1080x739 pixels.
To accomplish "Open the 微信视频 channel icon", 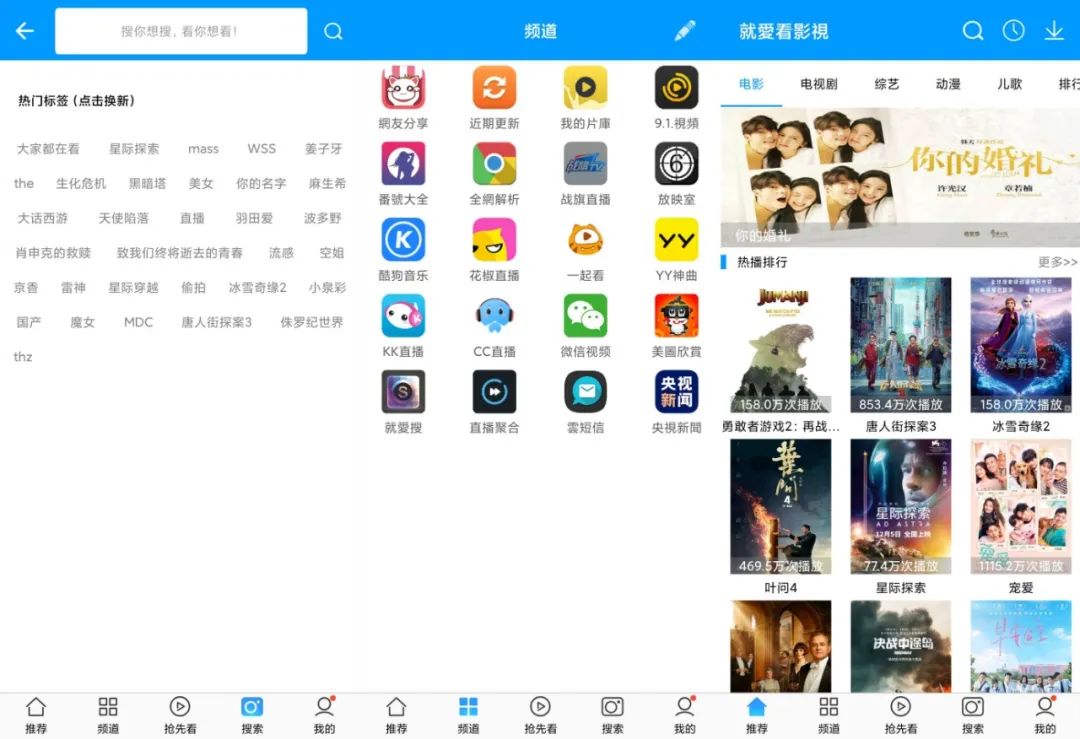I will pos(585,315).
